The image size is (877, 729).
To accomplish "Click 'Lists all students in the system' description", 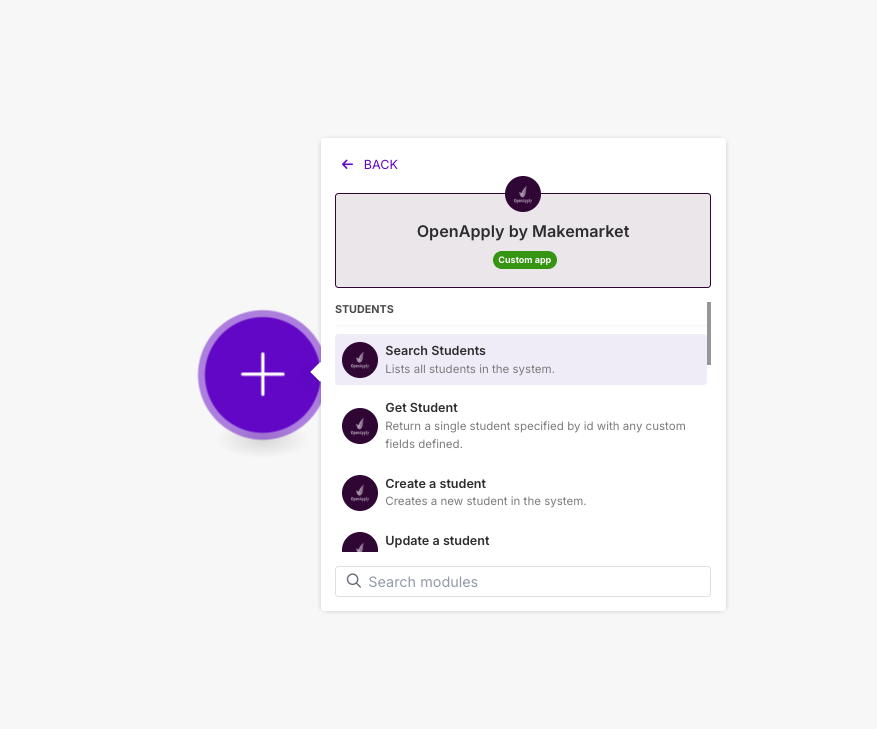I will tap(470, 369).
